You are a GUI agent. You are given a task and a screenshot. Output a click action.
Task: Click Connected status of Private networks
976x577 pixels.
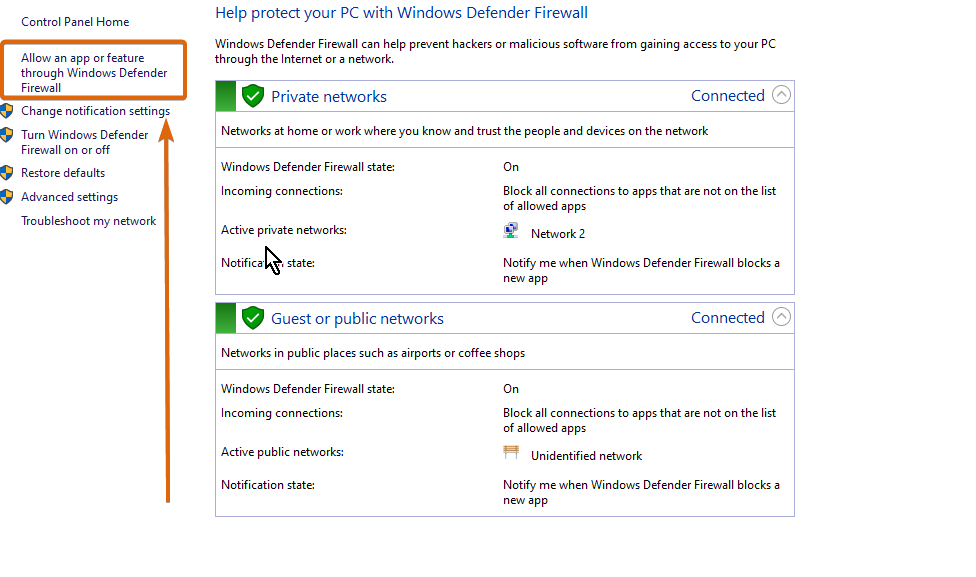[728, 96]
